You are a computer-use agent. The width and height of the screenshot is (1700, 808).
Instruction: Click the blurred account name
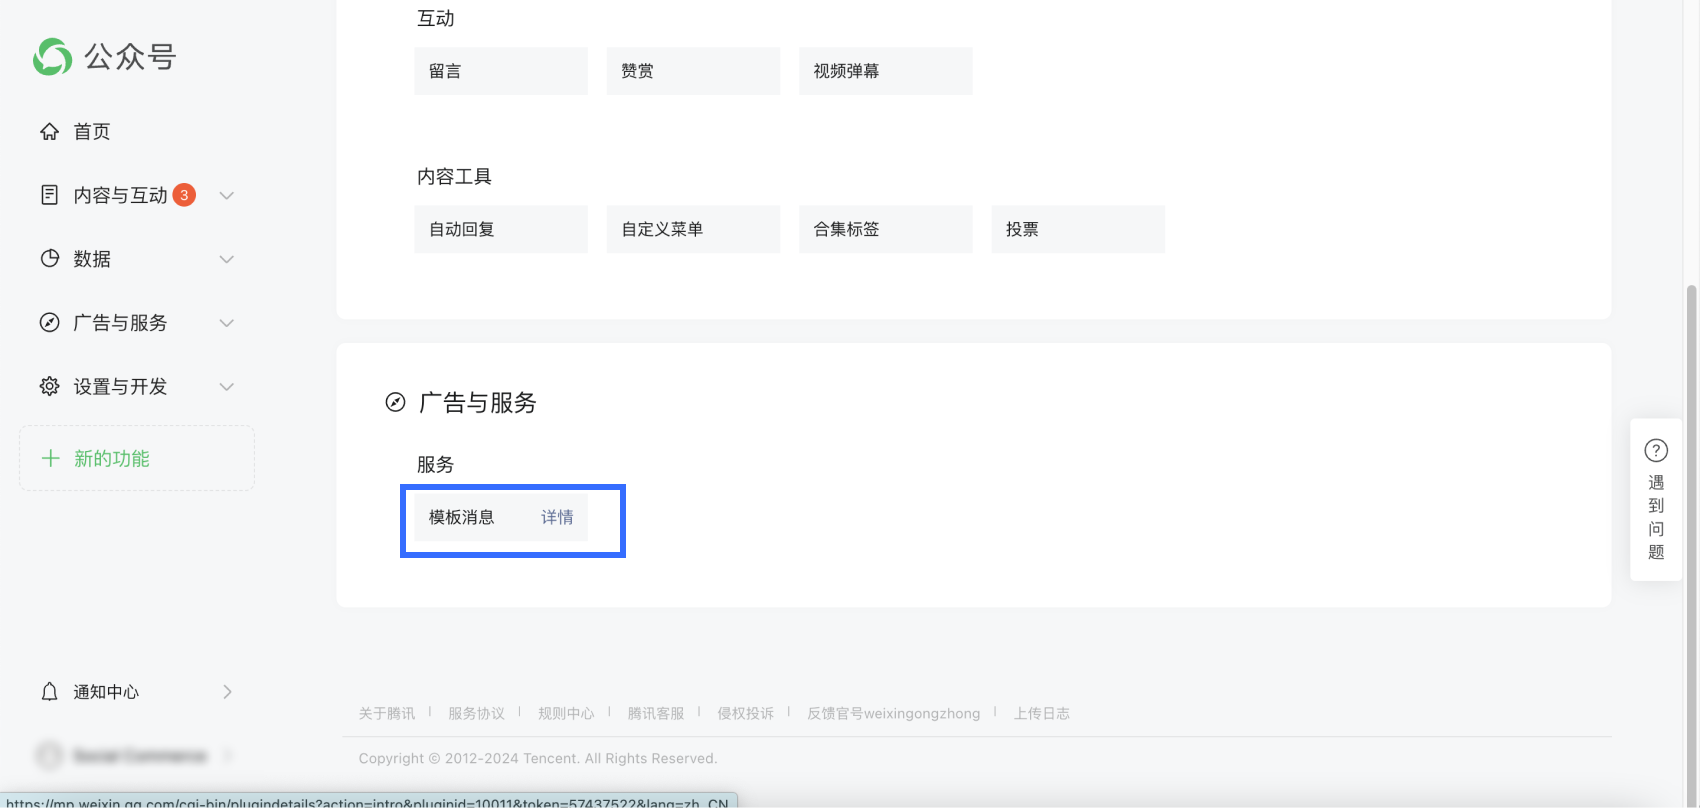pyautogui.click(x=140, y=755)
